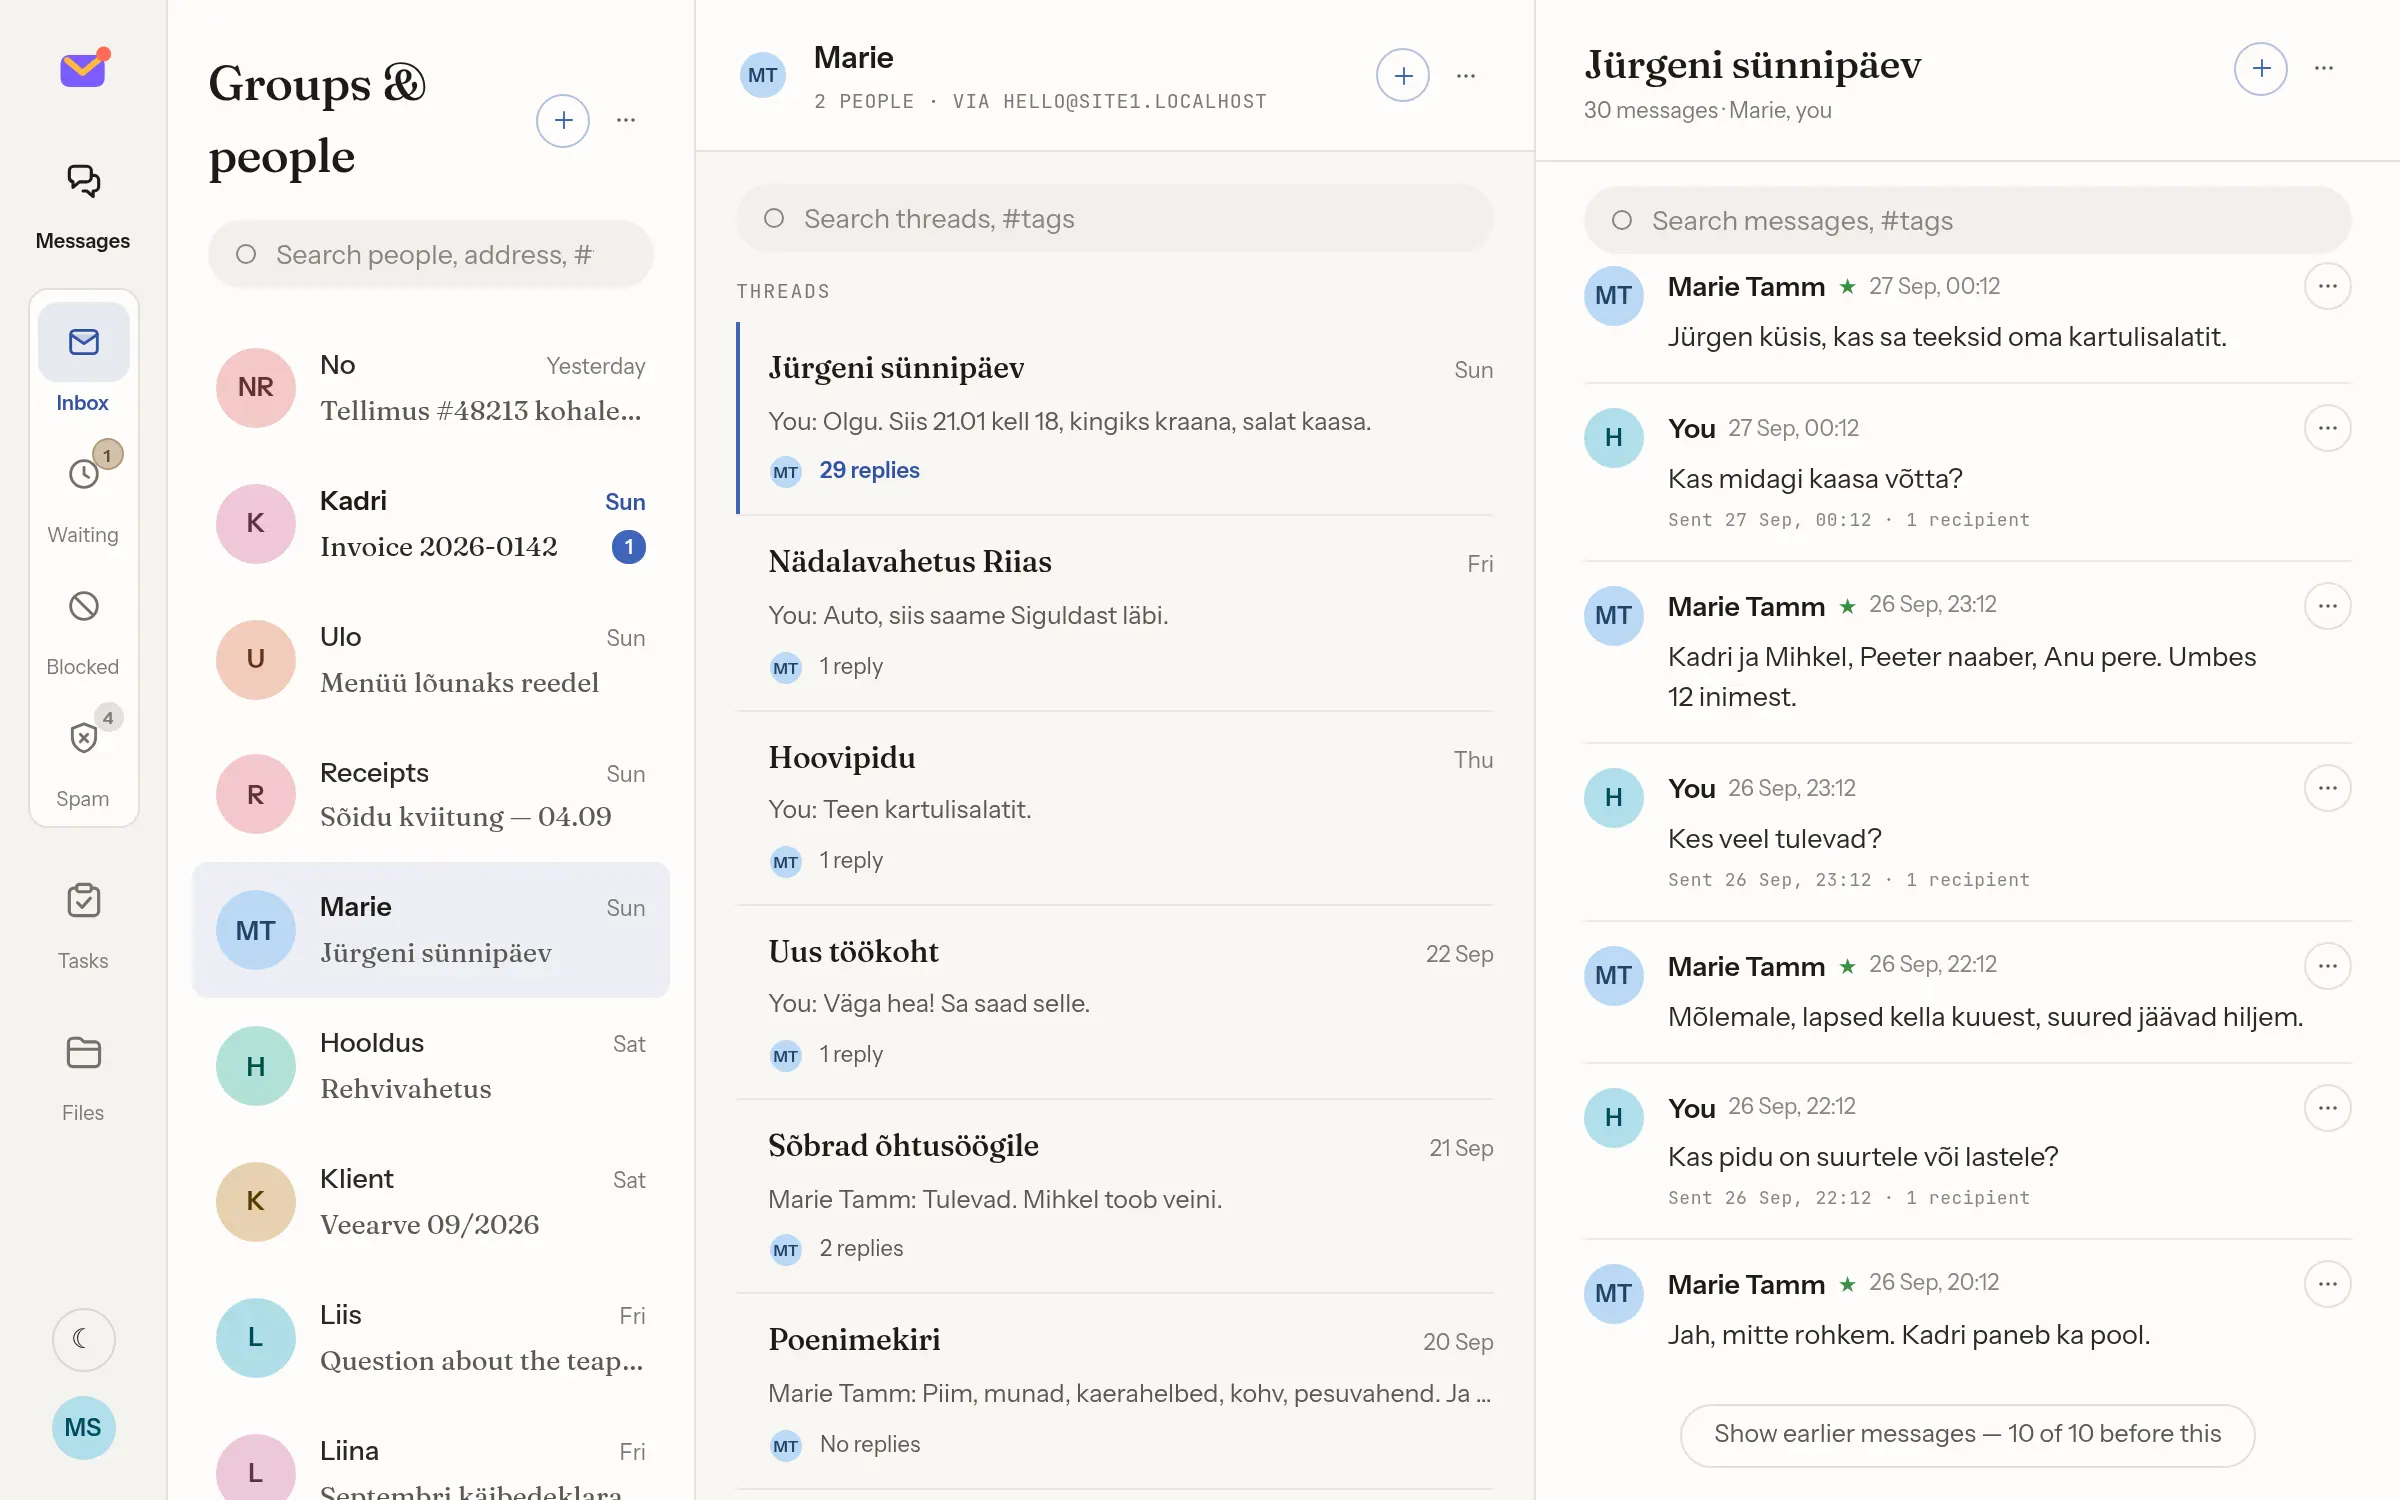Click MT avatar on Jürgen küsis message
The height and width of the screenshot is (1500, 2400).
[x=1614, y=295]
